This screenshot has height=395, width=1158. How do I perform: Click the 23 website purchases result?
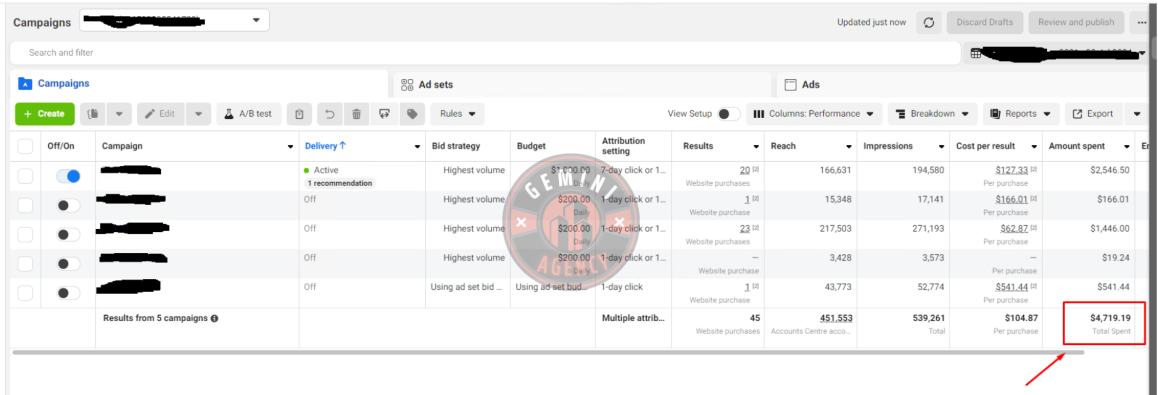click(744, 228)
